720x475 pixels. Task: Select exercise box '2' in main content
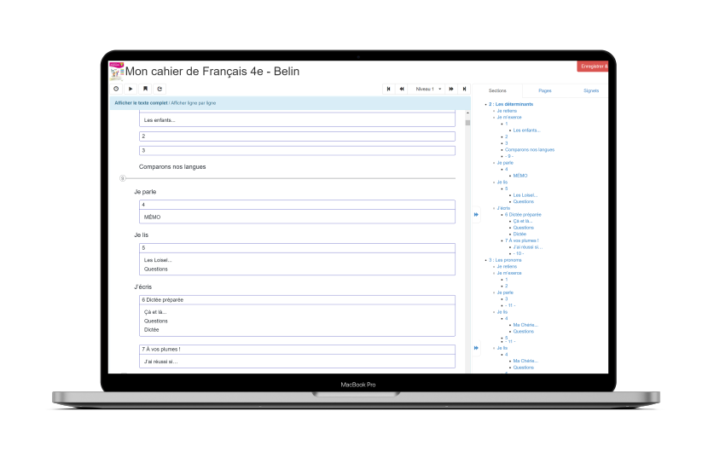(297, 136)
